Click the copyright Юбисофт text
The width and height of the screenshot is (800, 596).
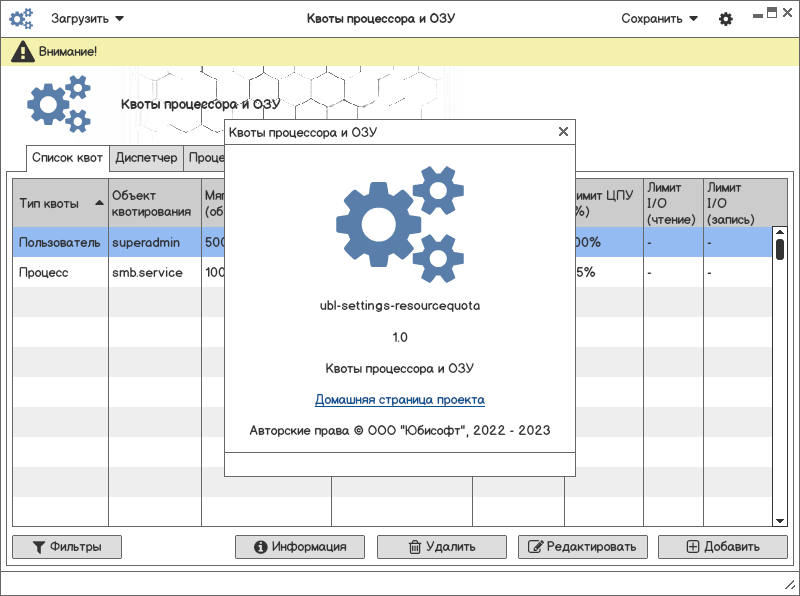(x=399, y=430)
